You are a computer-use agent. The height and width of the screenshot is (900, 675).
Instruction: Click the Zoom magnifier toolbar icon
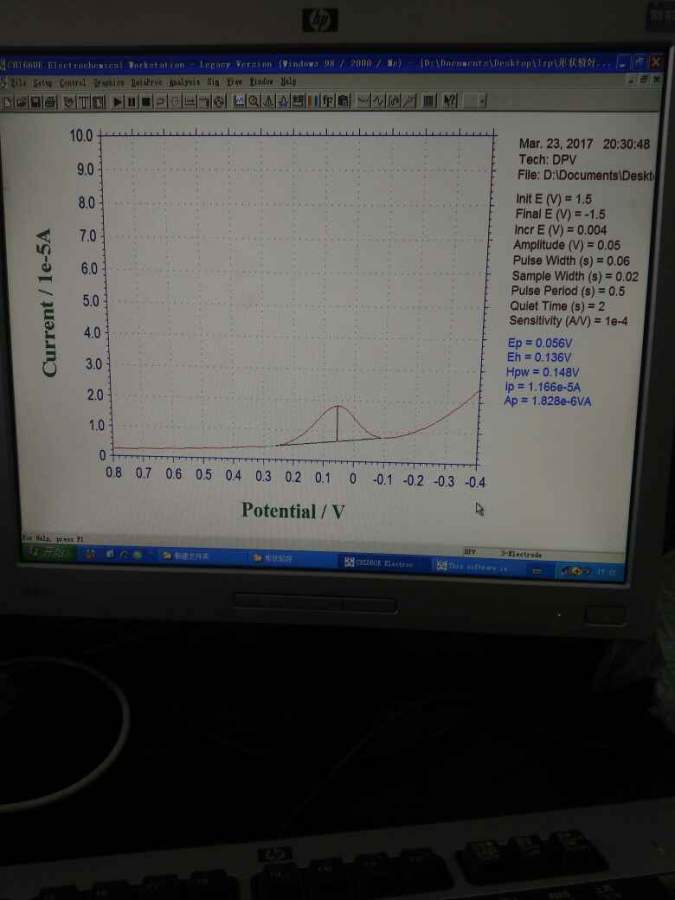(x=254, y=102)
